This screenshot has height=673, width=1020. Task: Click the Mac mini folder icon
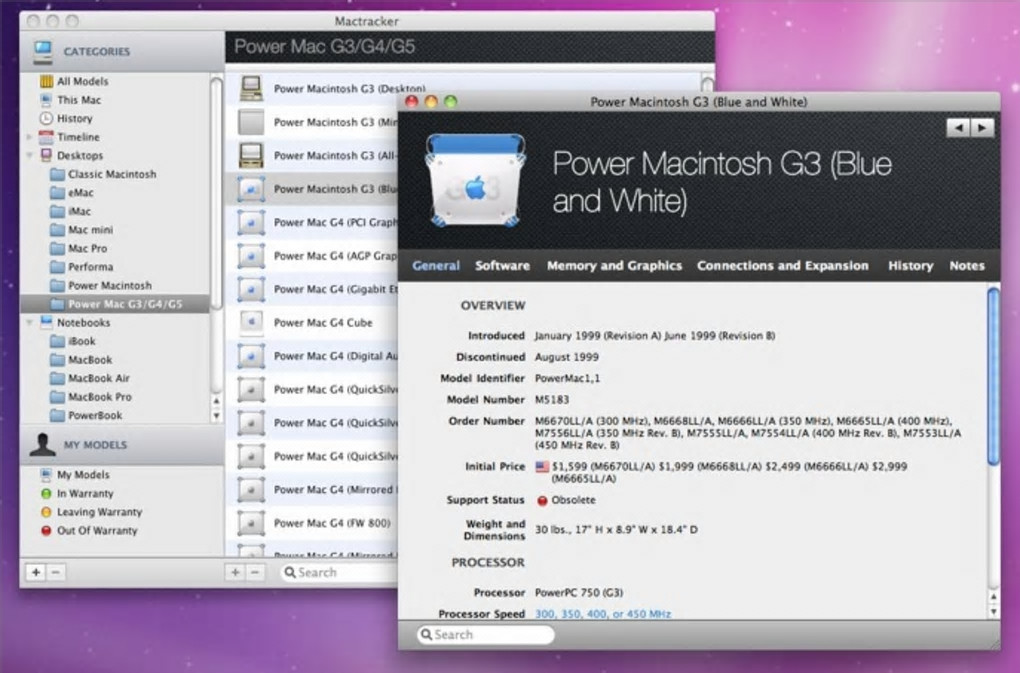coord(57,230)
